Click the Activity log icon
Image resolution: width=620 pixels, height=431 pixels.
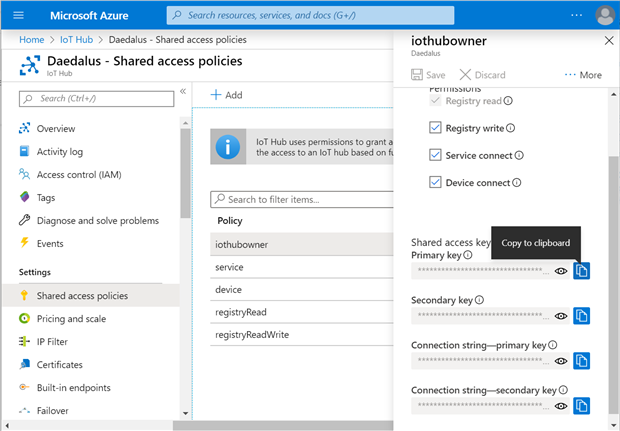(24, 151)
